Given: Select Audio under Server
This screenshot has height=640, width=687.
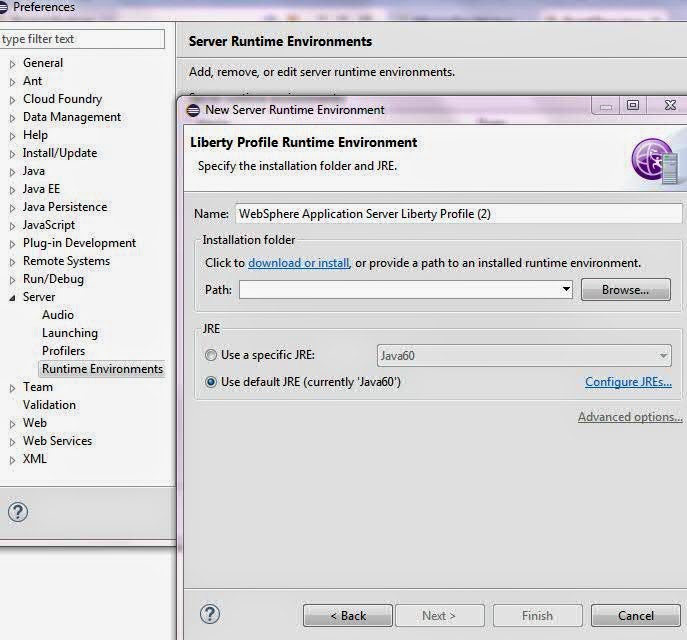Looking at the screenshot, I should click(x=58, y=315).
